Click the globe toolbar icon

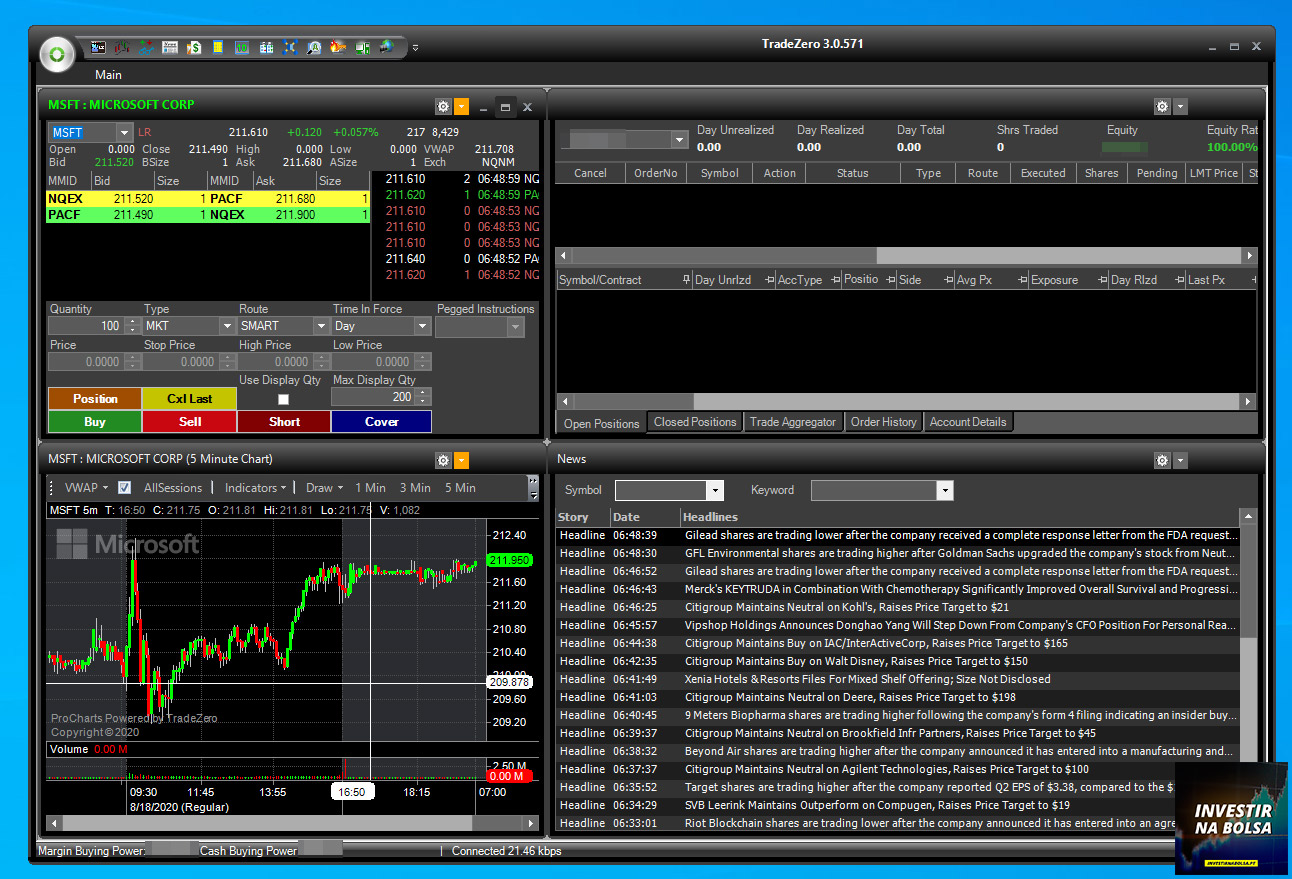(x=387, y=47)
